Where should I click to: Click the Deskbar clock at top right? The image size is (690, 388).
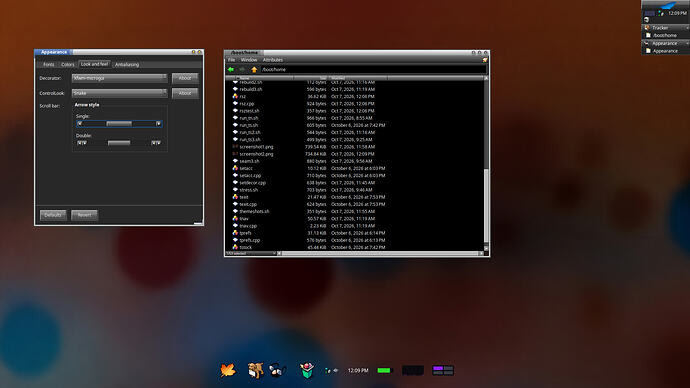click(677, 14)
